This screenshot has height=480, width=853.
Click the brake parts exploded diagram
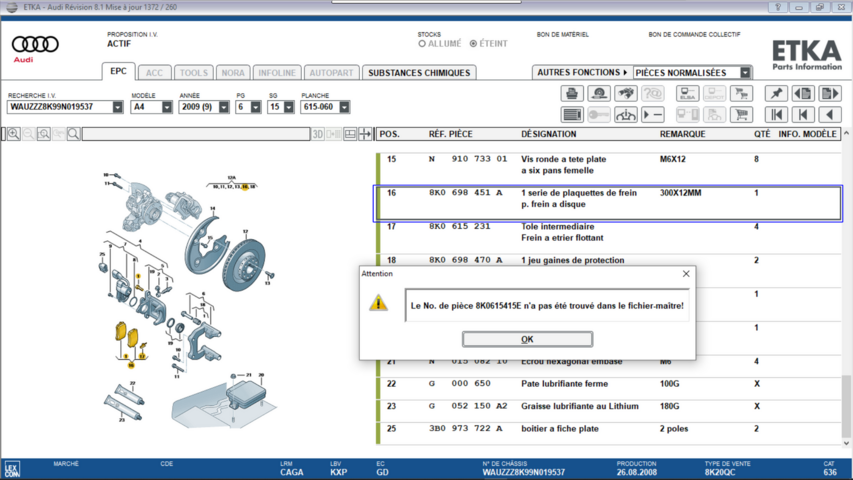(188, 299)
